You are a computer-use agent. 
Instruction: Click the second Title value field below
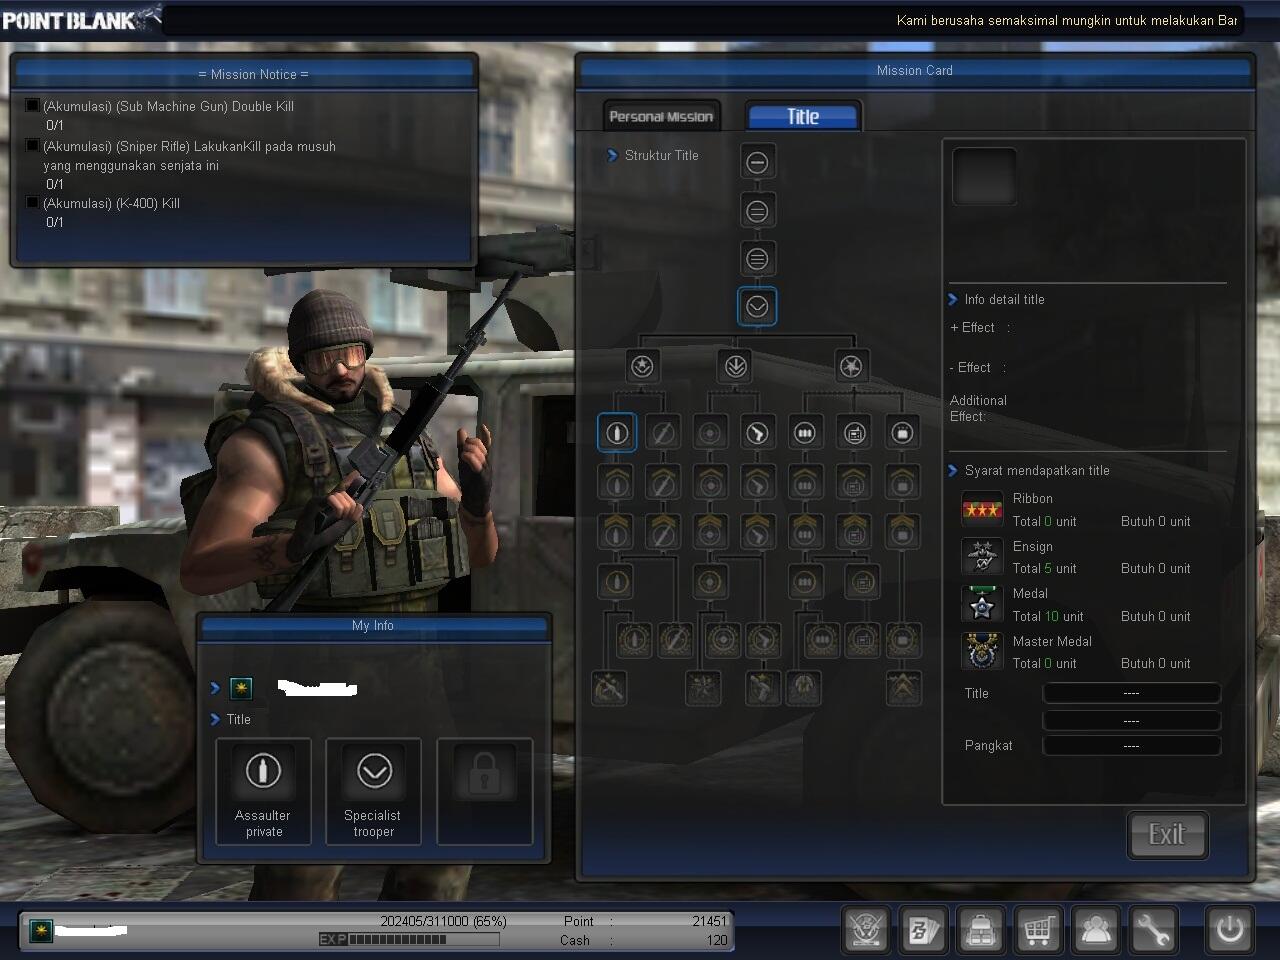click(x=1131, y=720)
